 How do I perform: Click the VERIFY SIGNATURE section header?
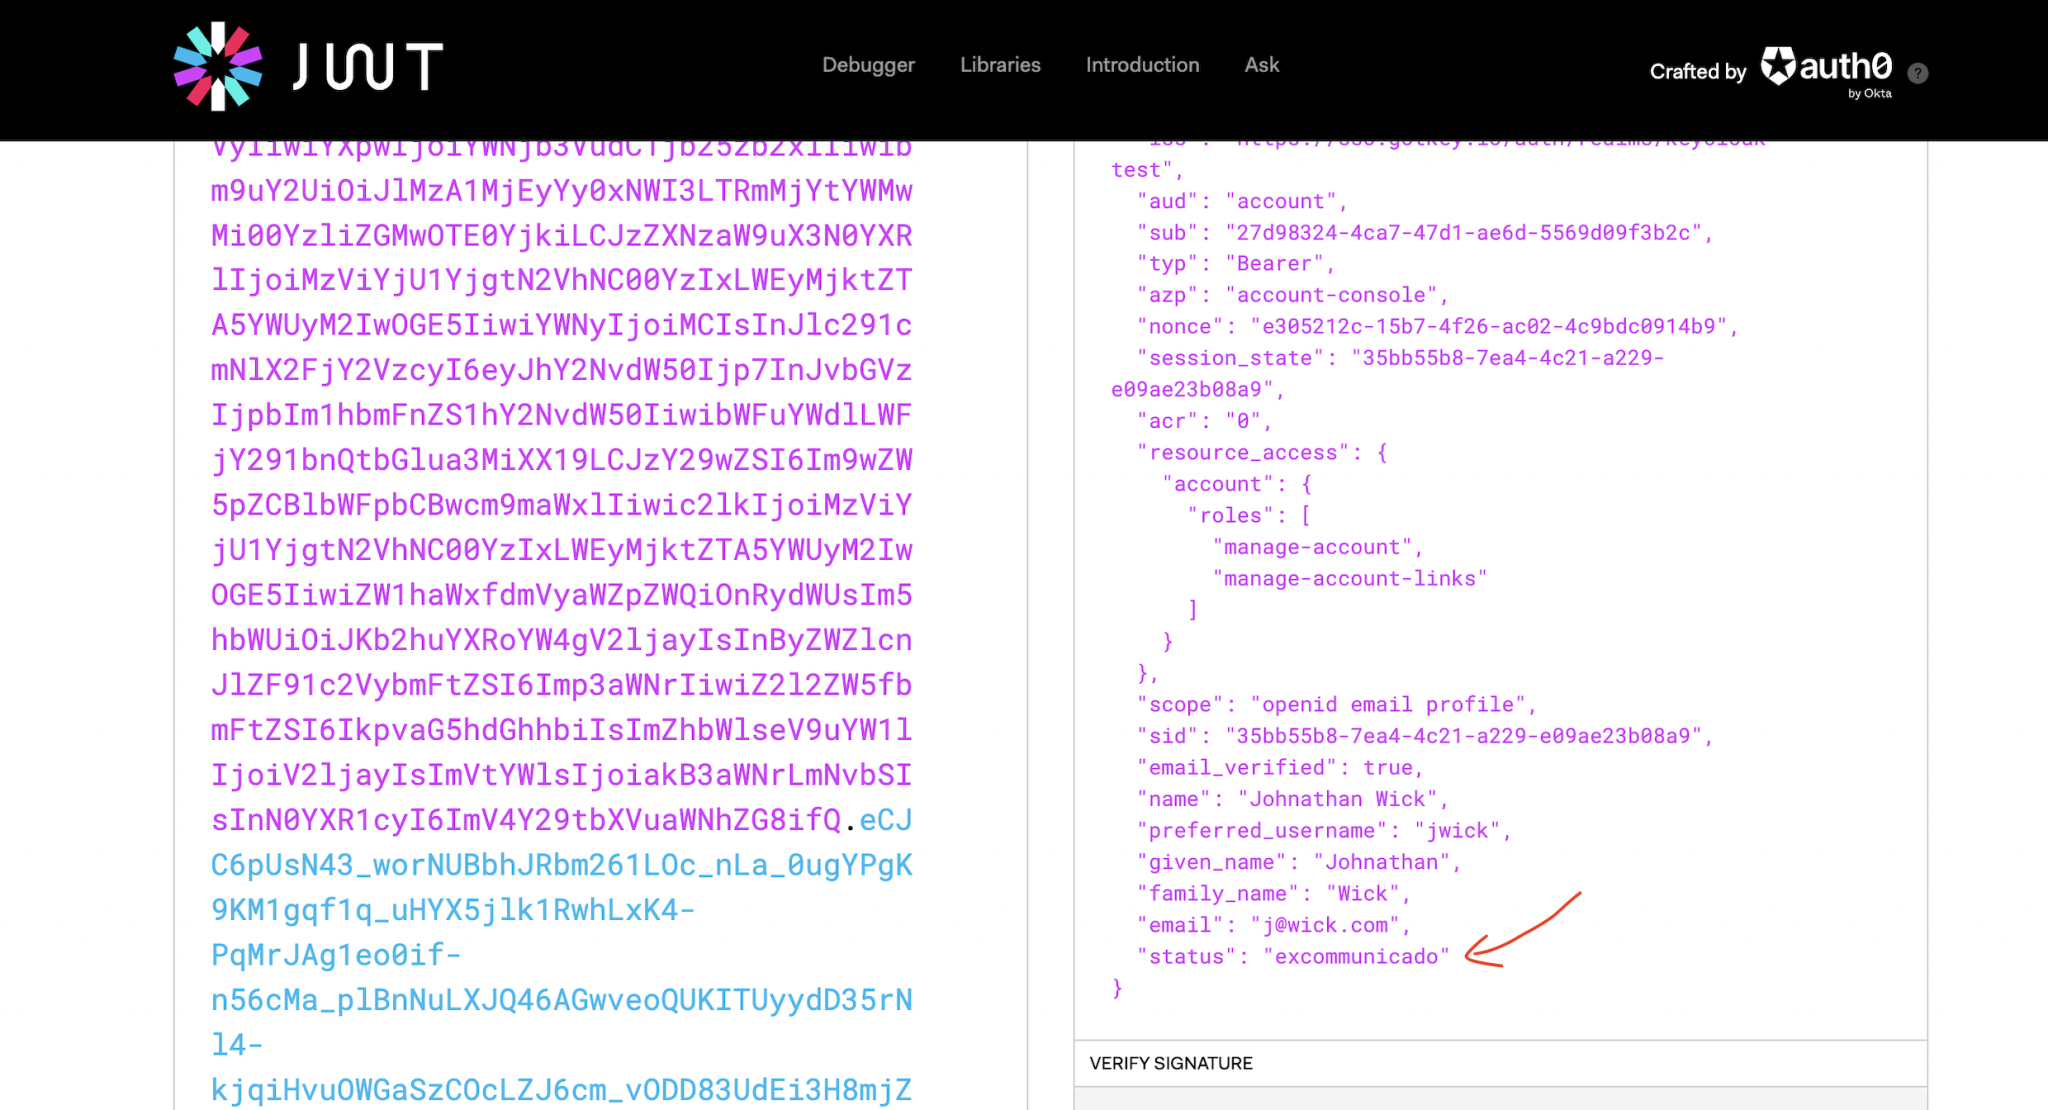[1170, 1063]
